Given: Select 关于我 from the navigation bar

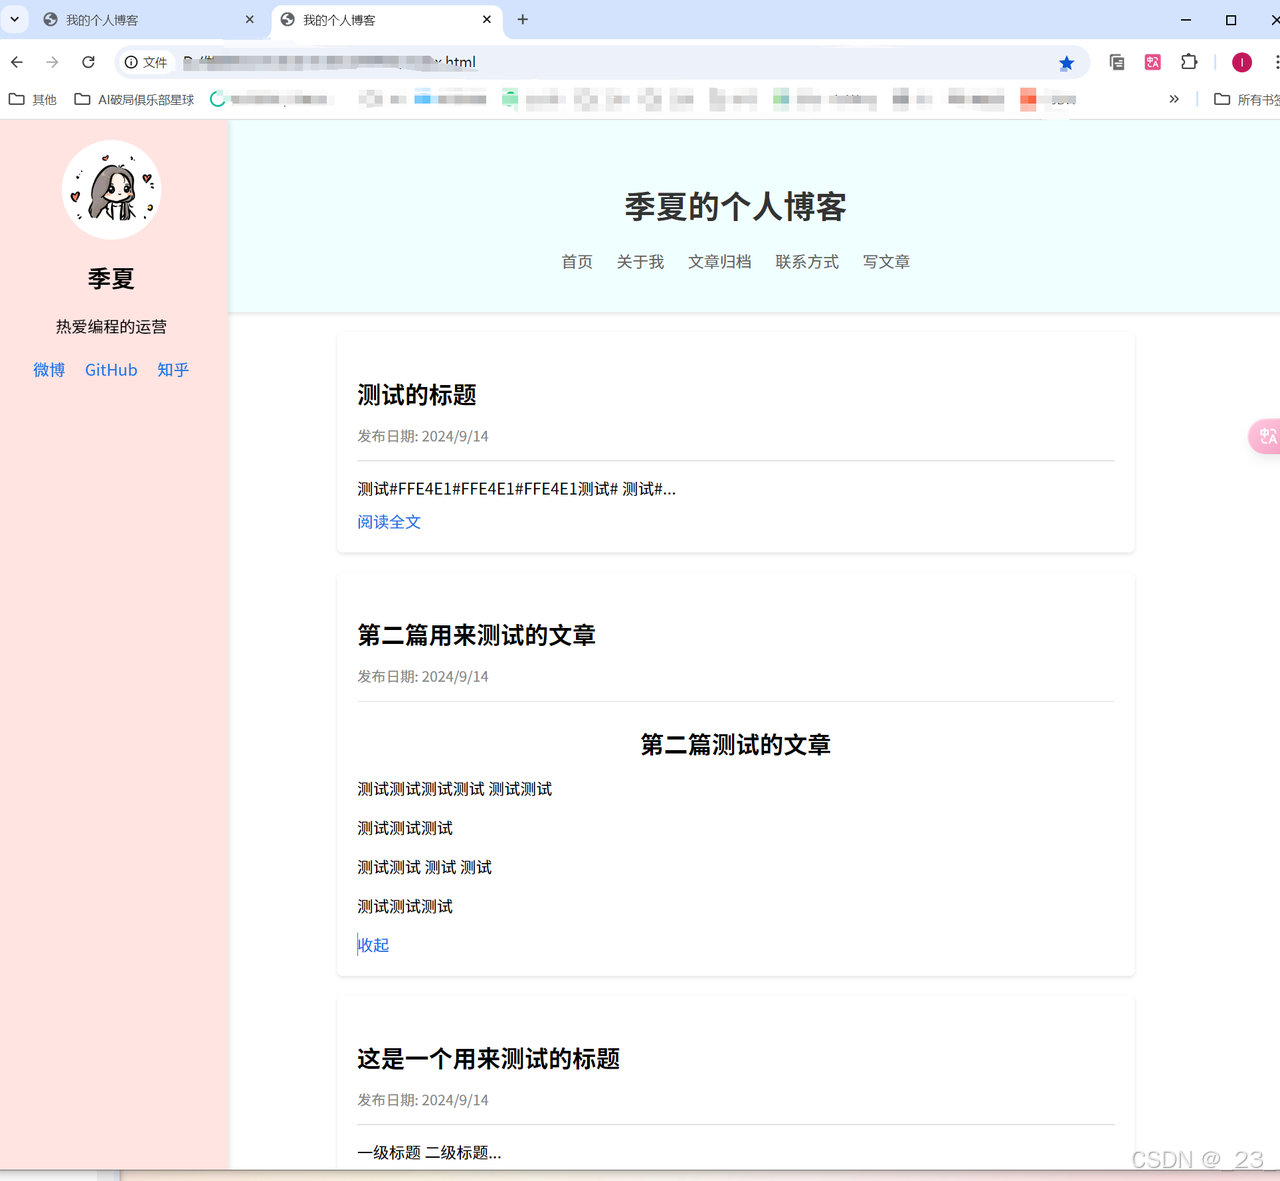Looking at the screenshot, I should [x=640, y=261].
